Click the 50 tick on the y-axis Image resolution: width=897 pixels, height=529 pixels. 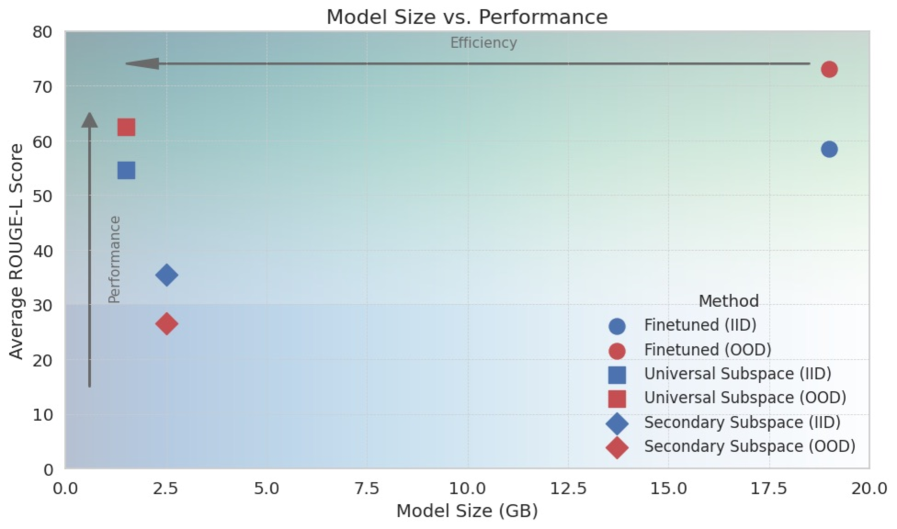pyautogui.click(x=45, y=195)
